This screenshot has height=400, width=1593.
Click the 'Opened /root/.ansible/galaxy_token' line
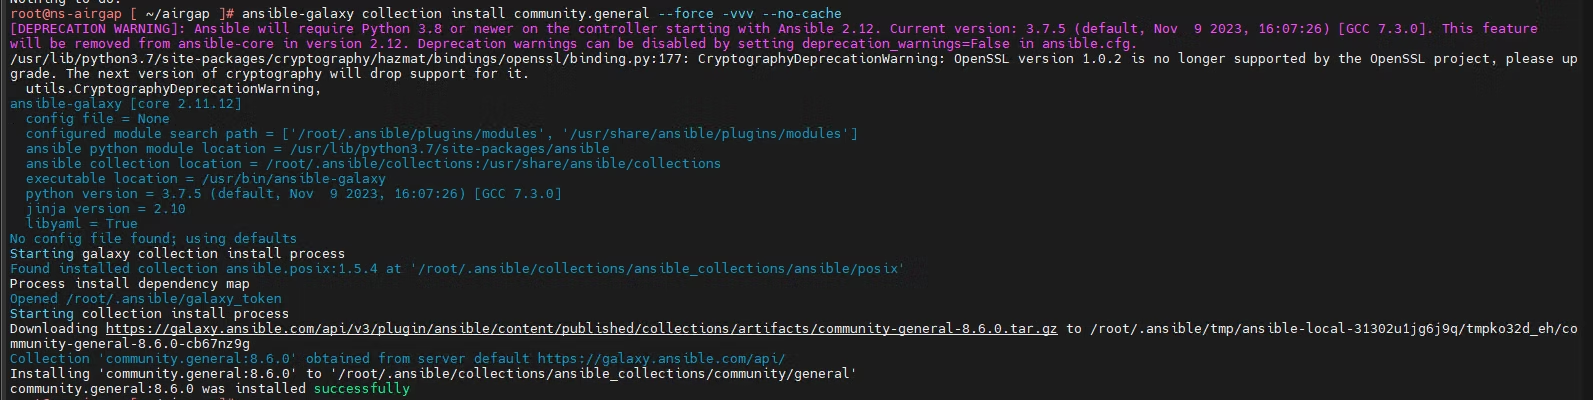click(x=145, y=299)
